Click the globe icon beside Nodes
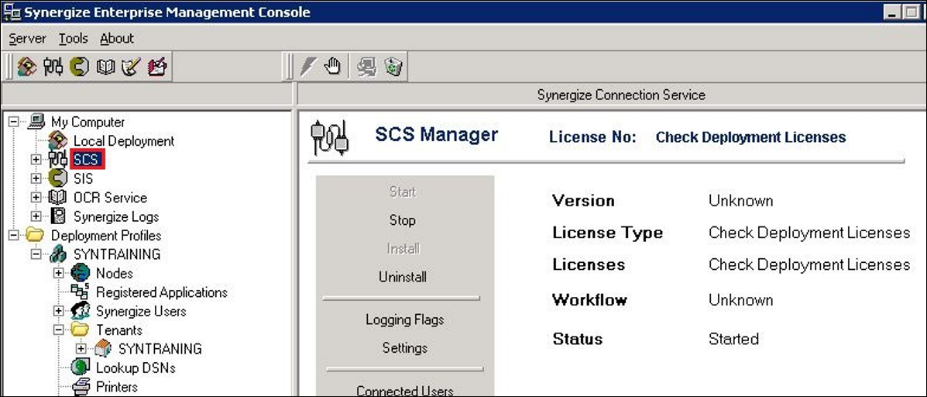 coord(80,273)
